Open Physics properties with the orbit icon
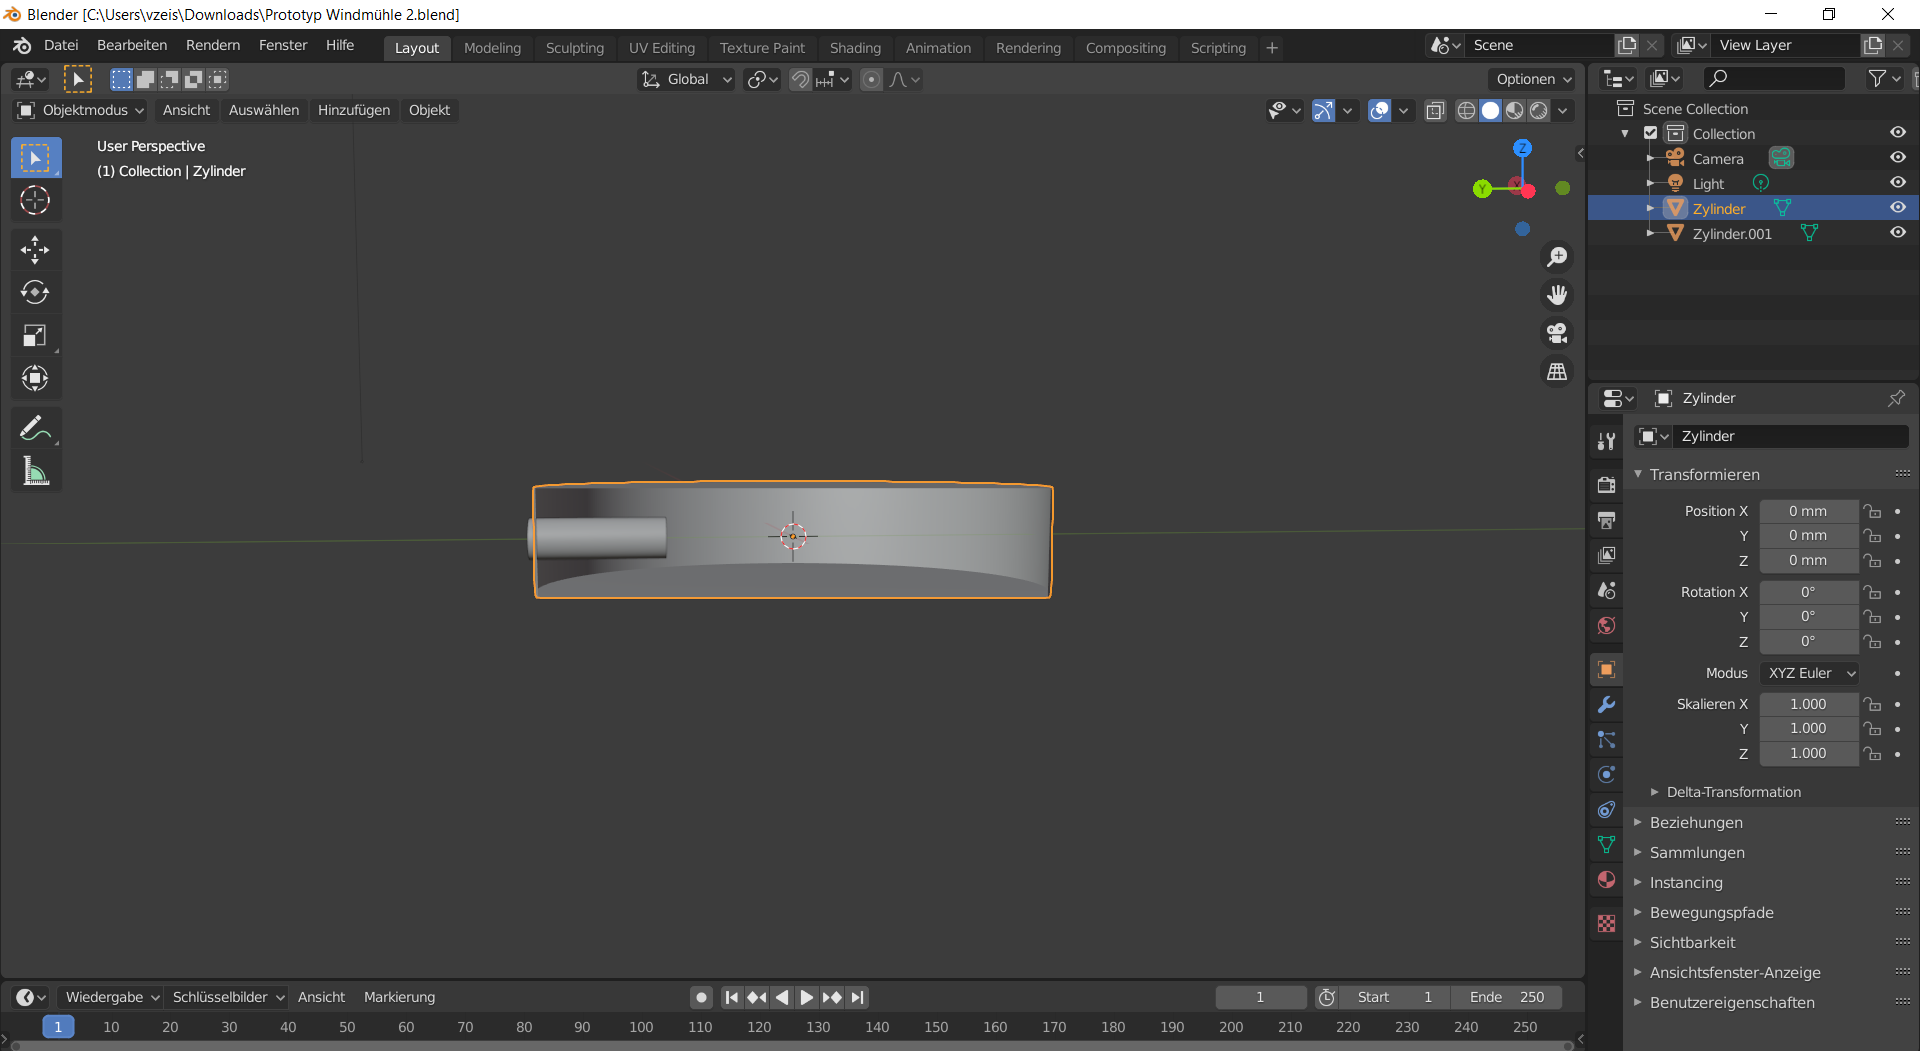 [x=1607, y=774]
